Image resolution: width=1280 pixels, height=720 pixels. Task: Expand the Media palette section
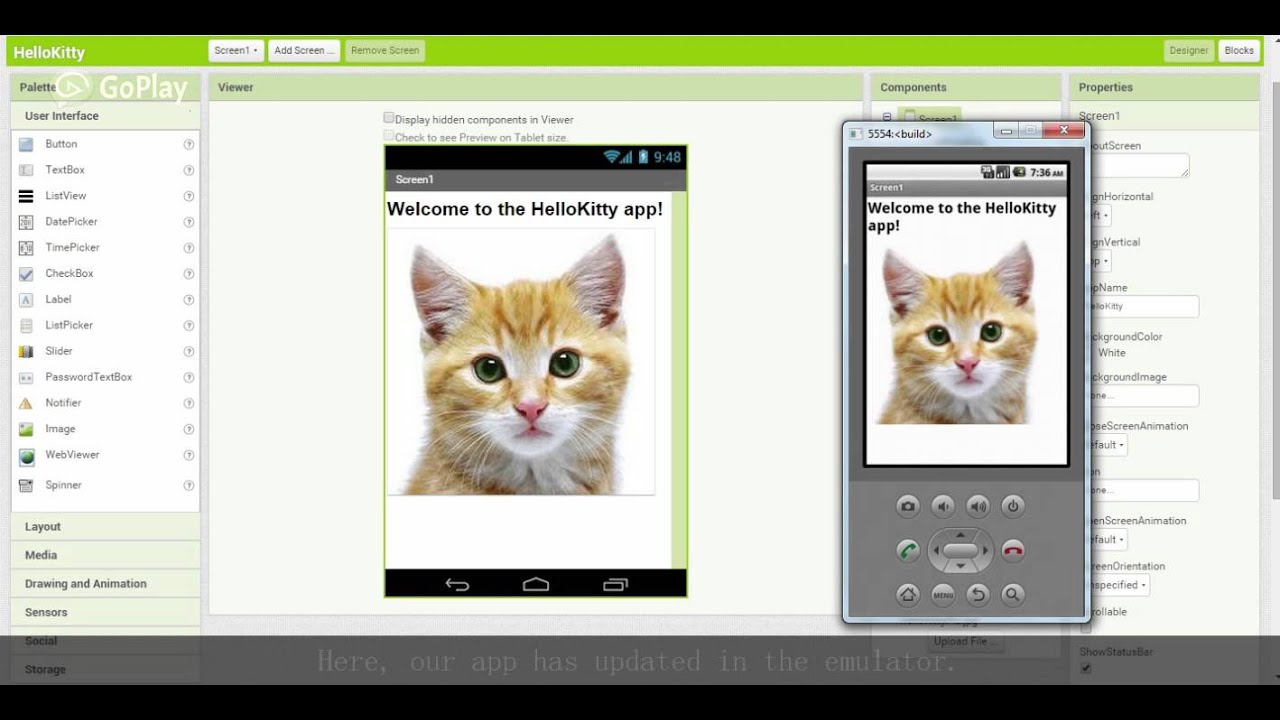click(105, 555)
